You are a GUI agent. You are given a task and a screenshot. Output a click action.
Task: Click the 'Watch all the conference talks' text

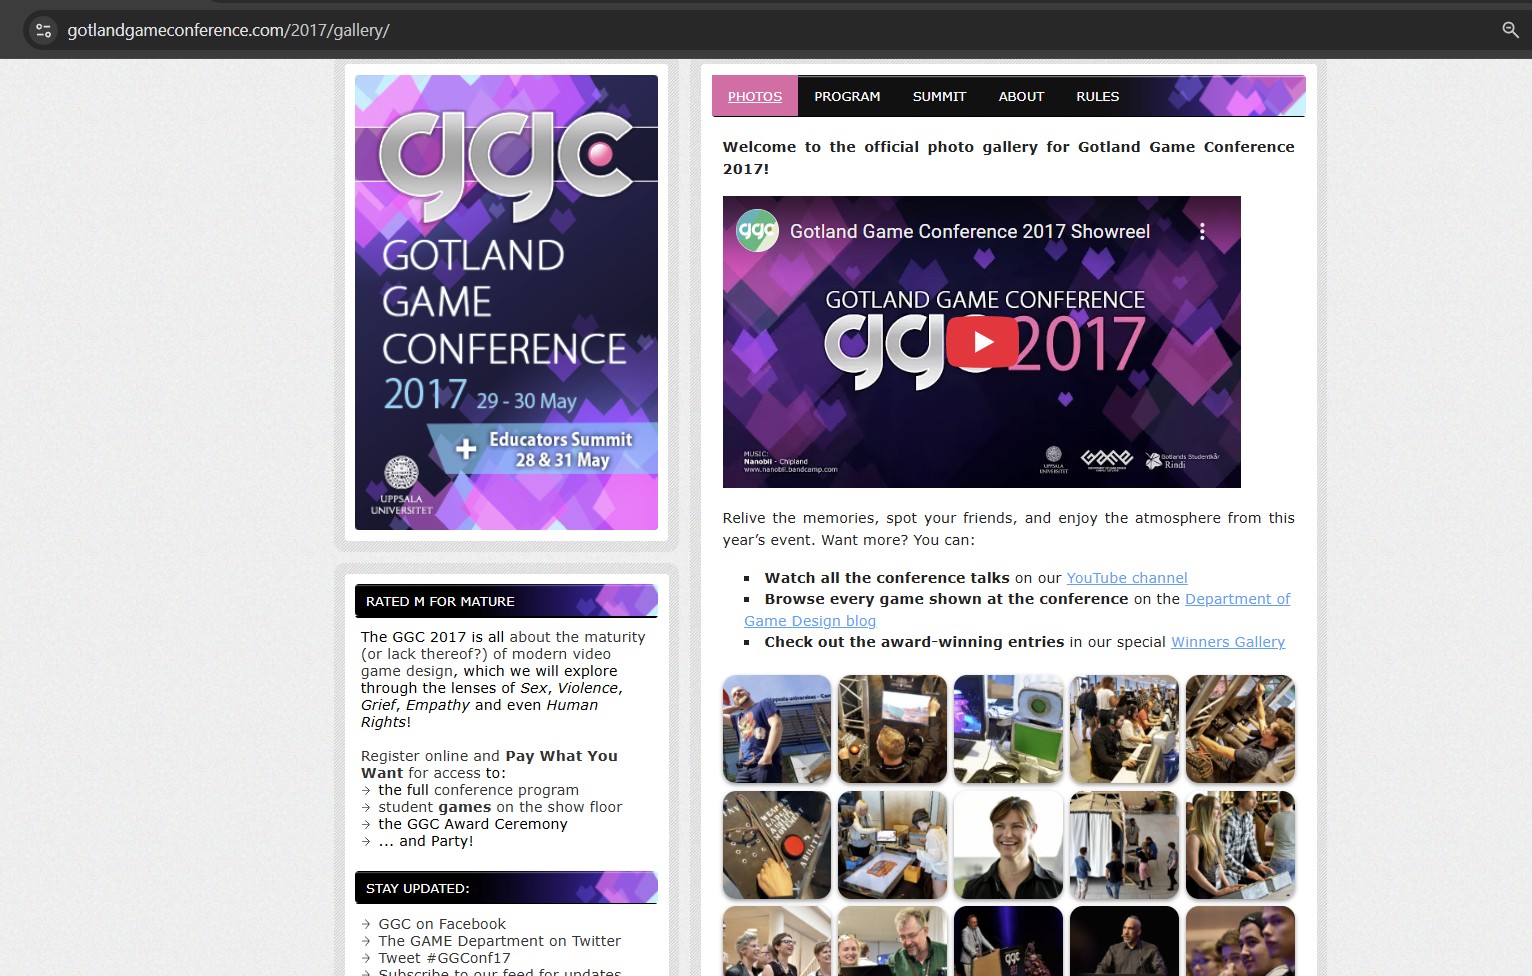(x=887, y=578)
